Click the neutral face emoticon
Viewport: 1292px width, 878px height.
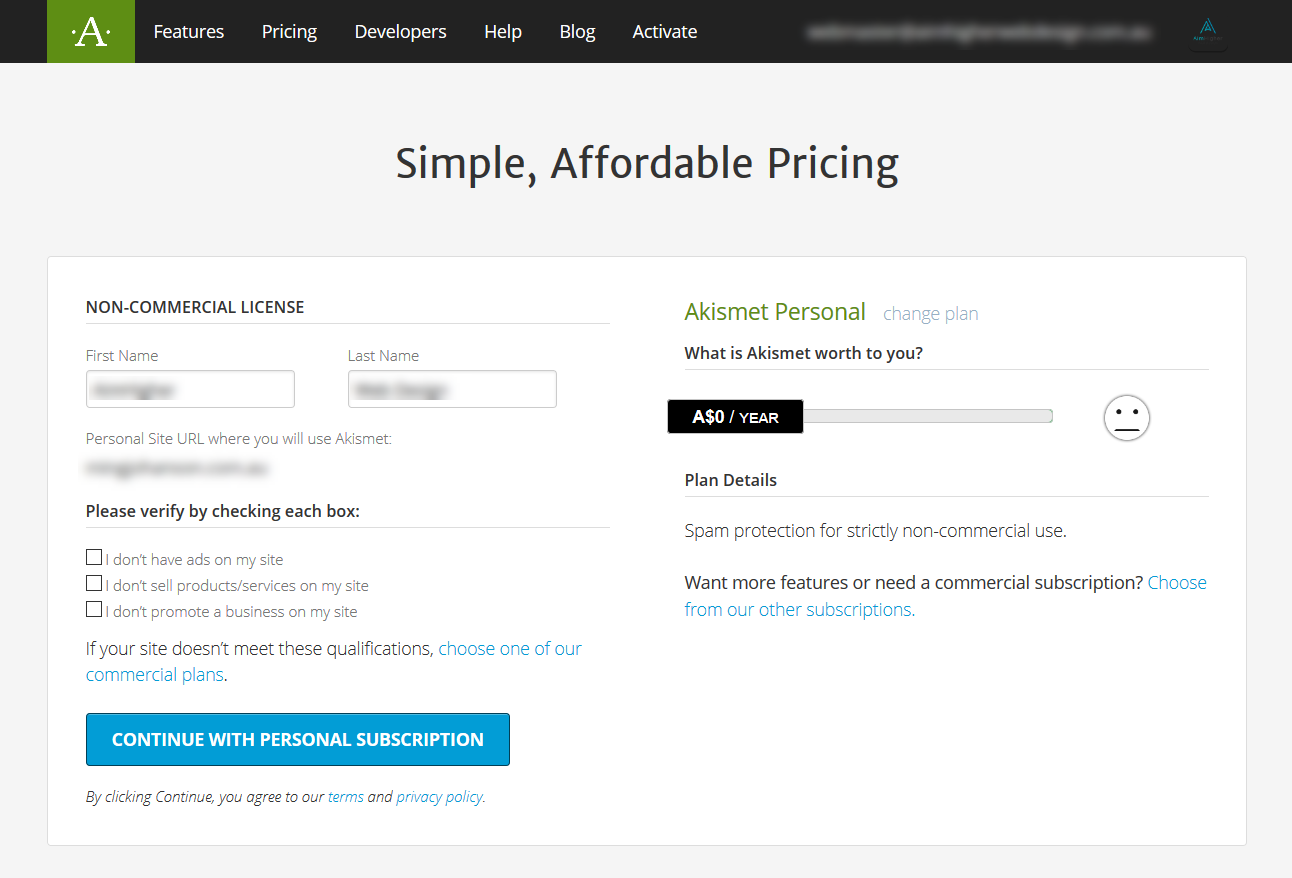click(x=1127, y=417)
